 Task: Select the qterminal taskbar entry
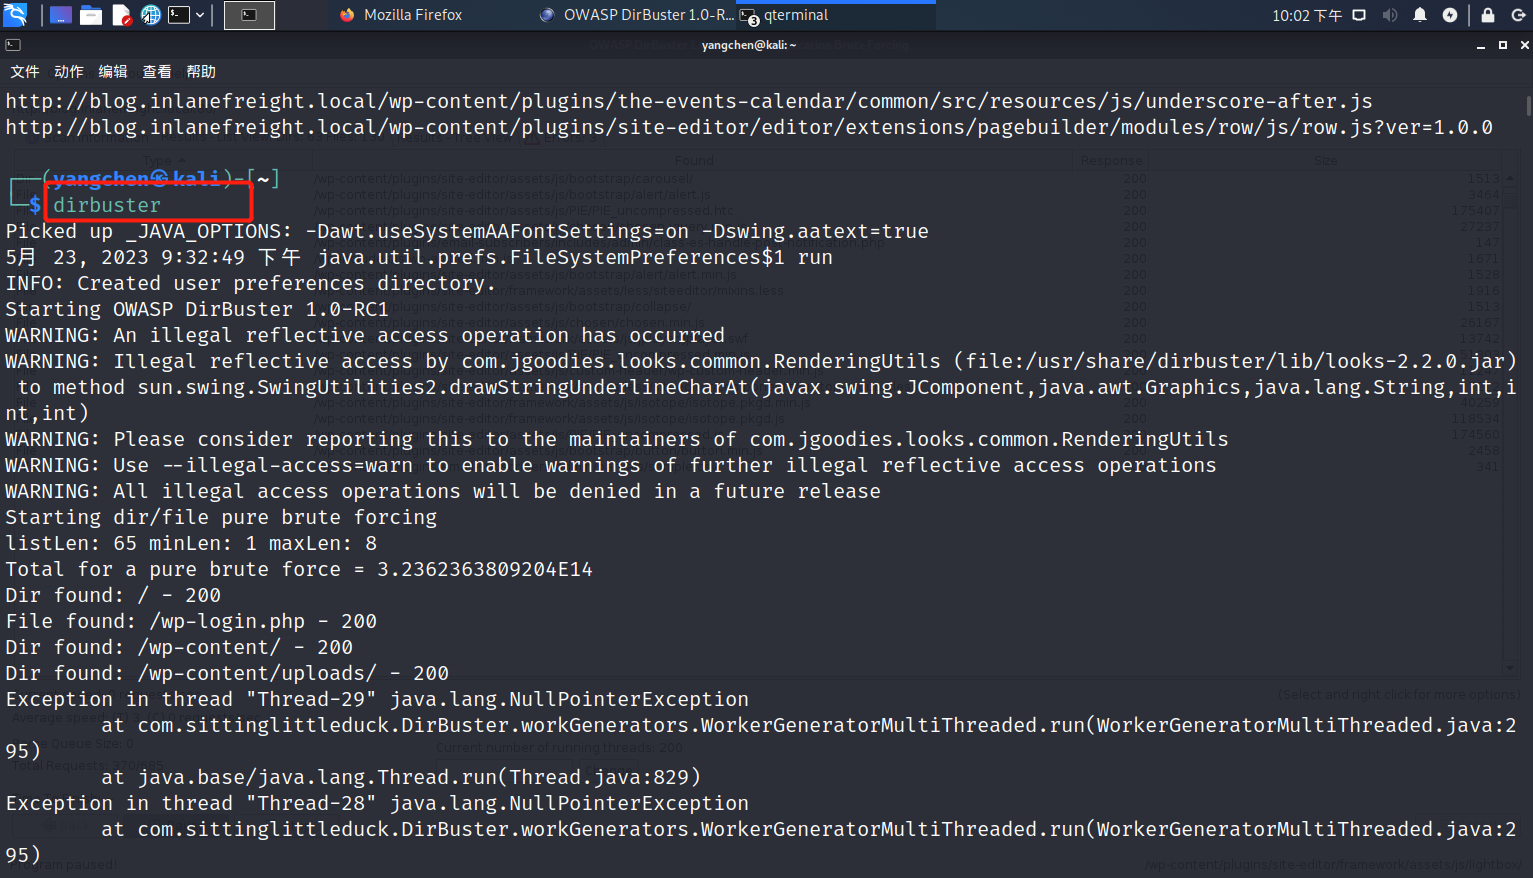836,15
